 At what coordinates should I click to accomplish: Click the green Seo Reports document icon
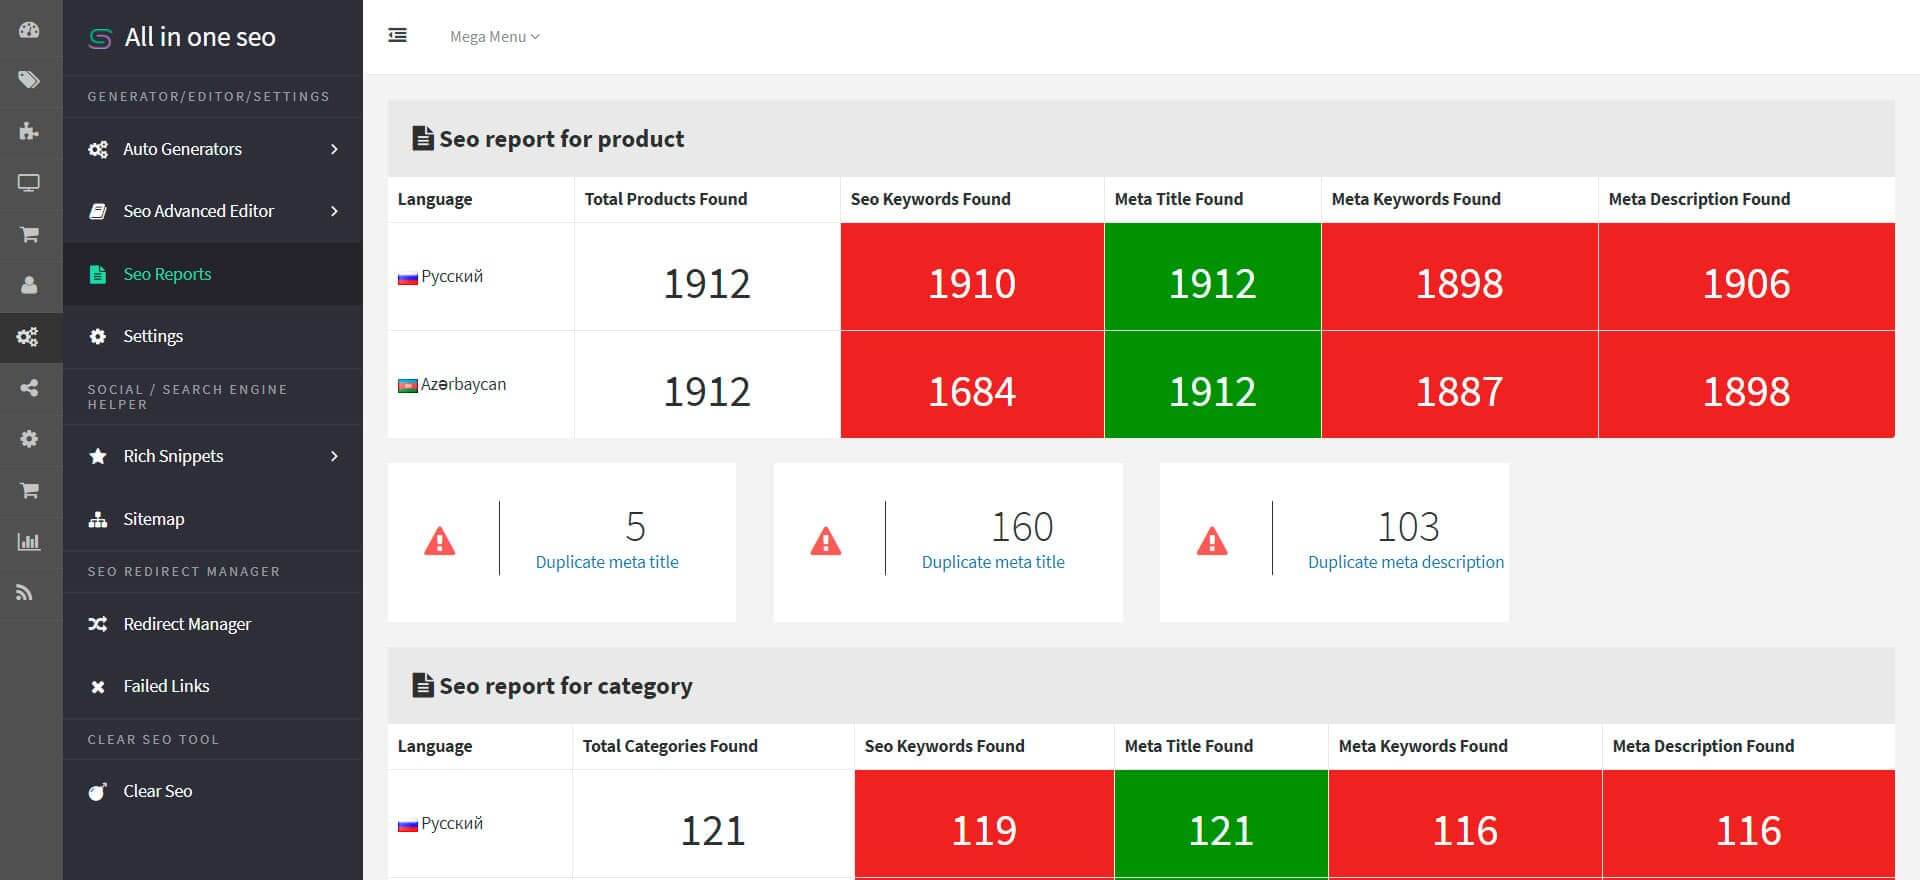tap(97, 274)
